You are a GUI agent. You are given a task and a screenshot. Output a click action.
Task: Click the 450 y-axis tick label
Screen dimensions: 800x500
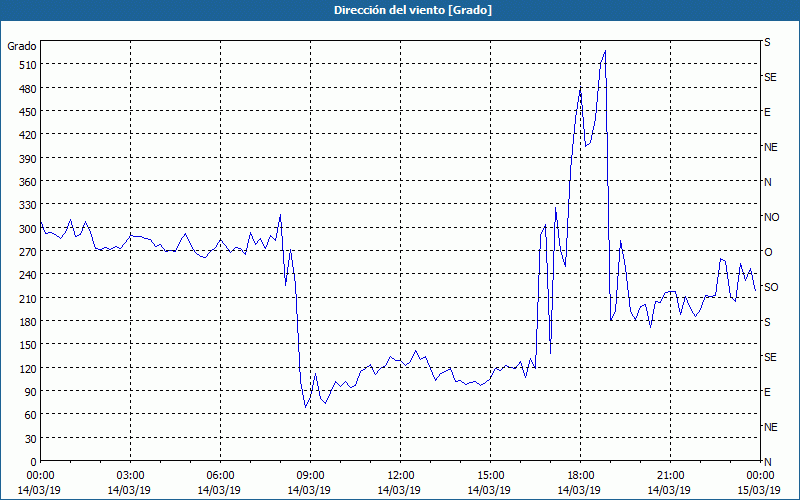pyautogui.click(x=28, y=112)
